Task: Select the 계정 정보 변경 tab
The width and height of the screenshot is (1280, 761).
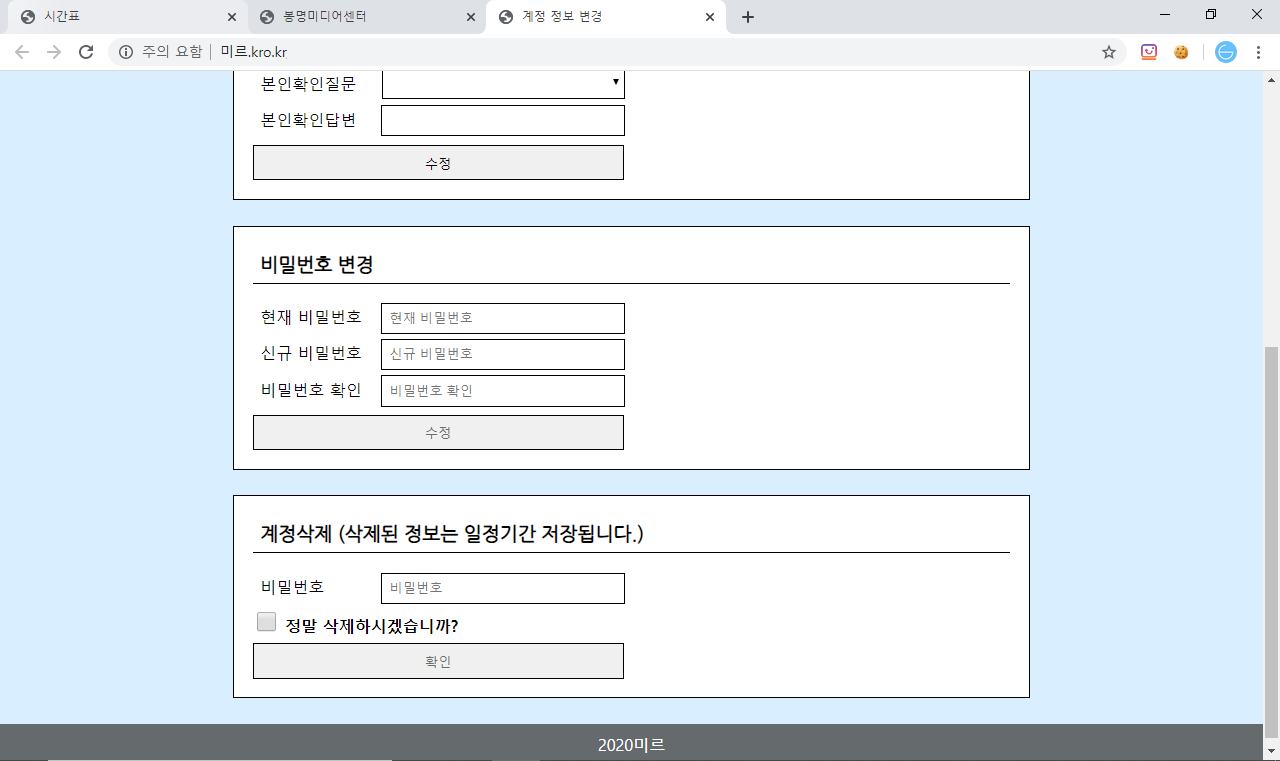Action: [x=605, y=17]
